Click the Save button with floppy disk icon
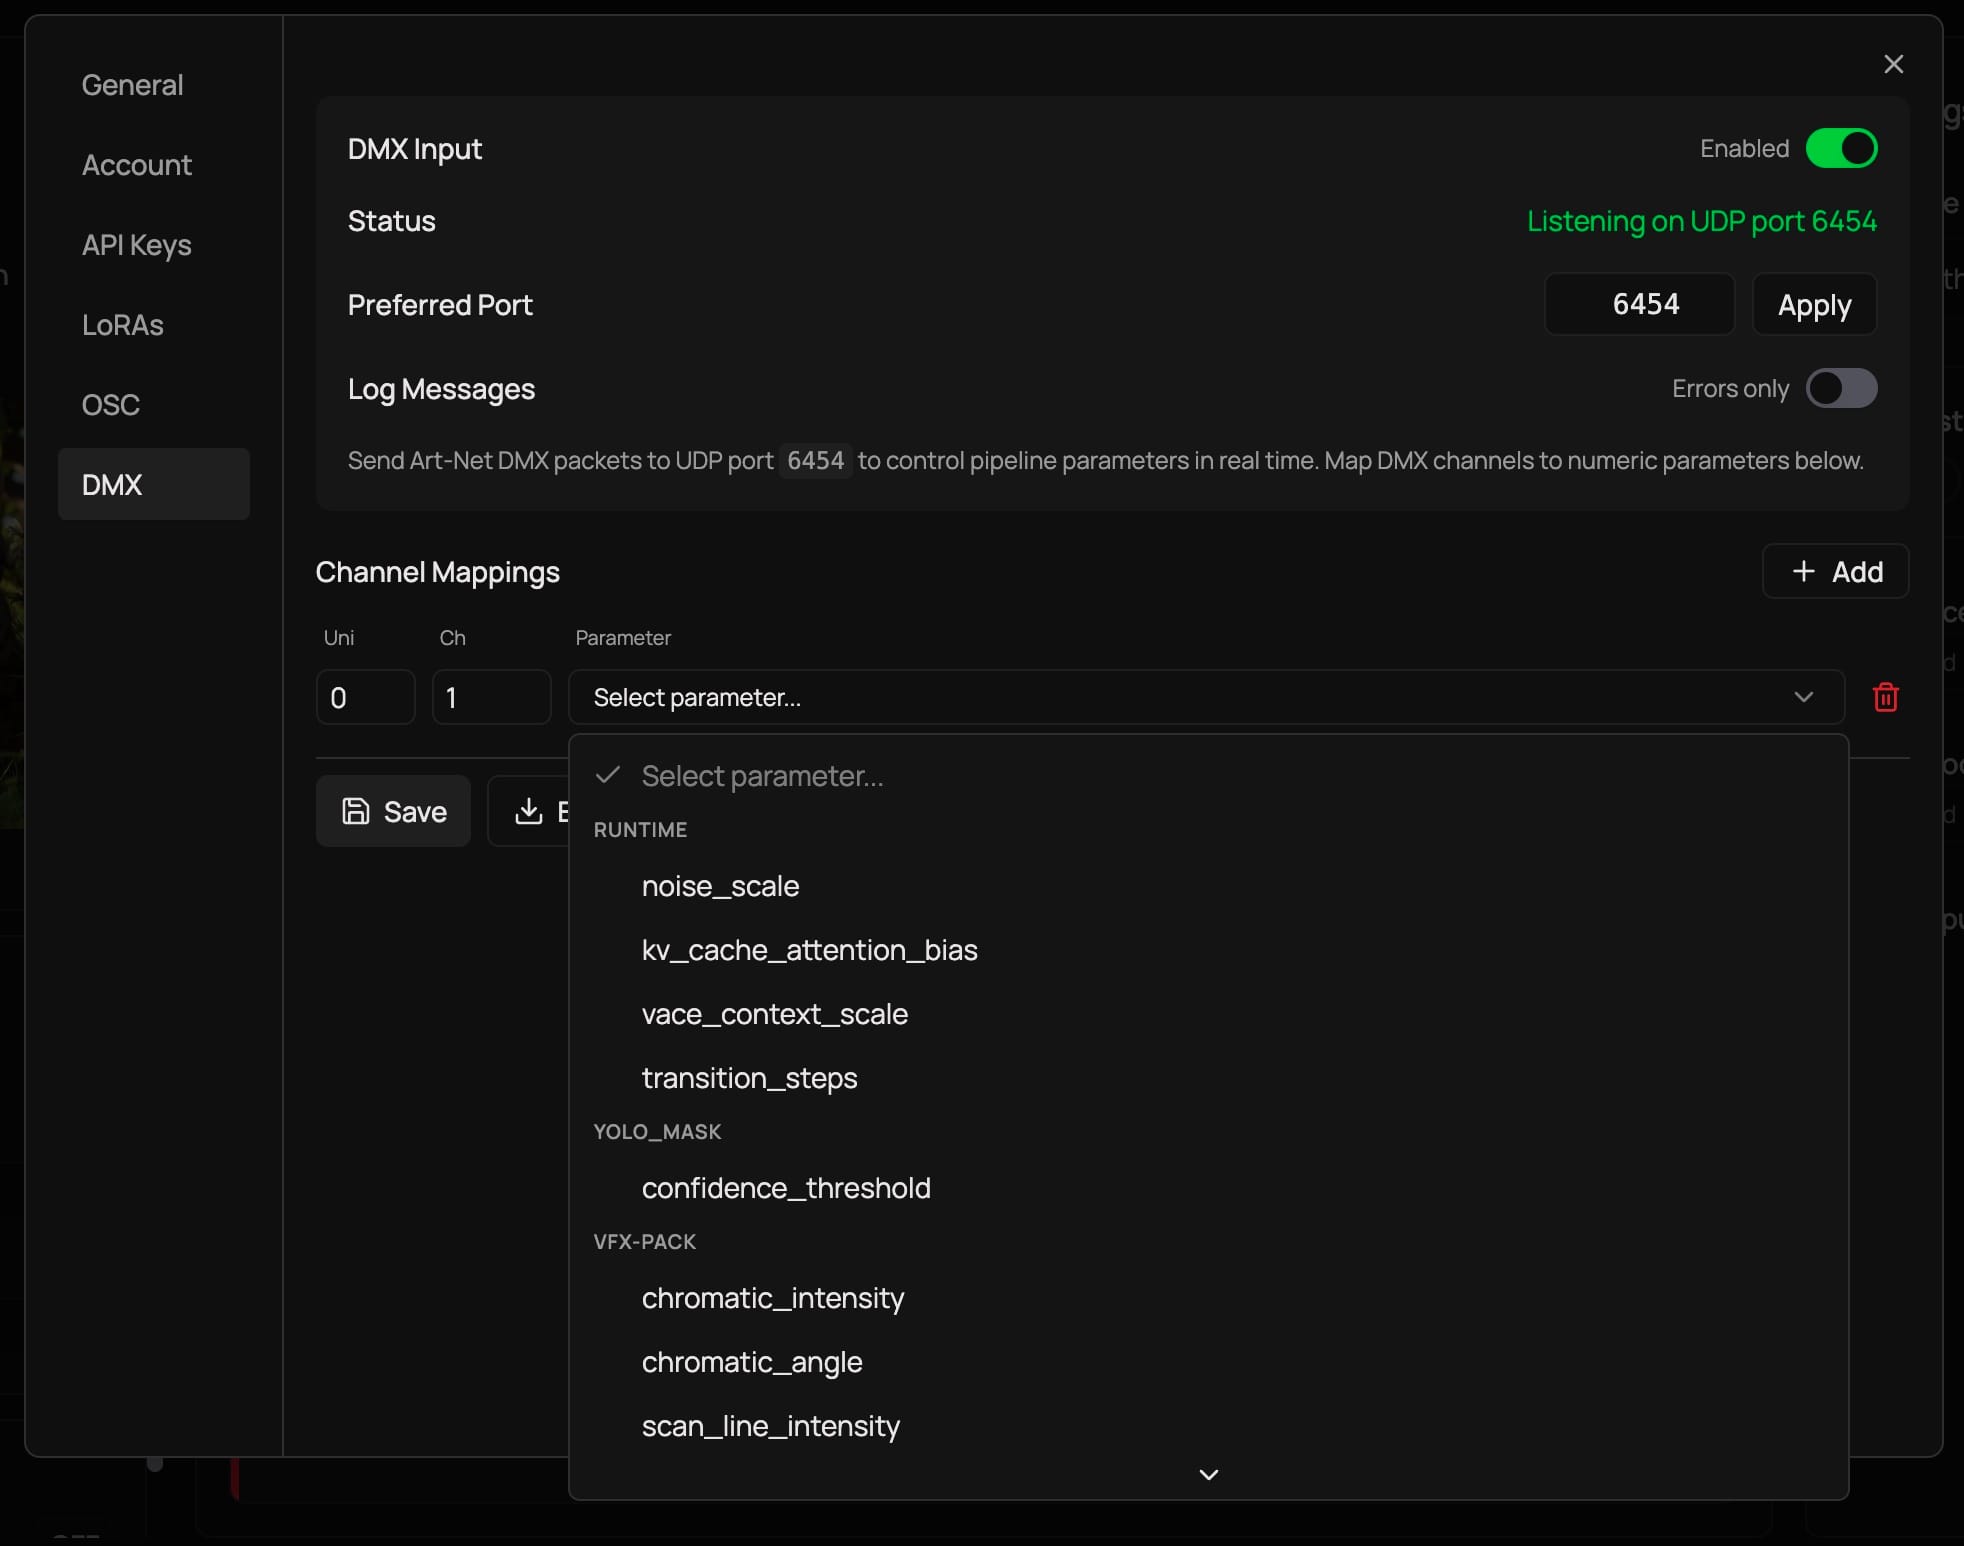The image size is (1964, 1546). (394, 811)
